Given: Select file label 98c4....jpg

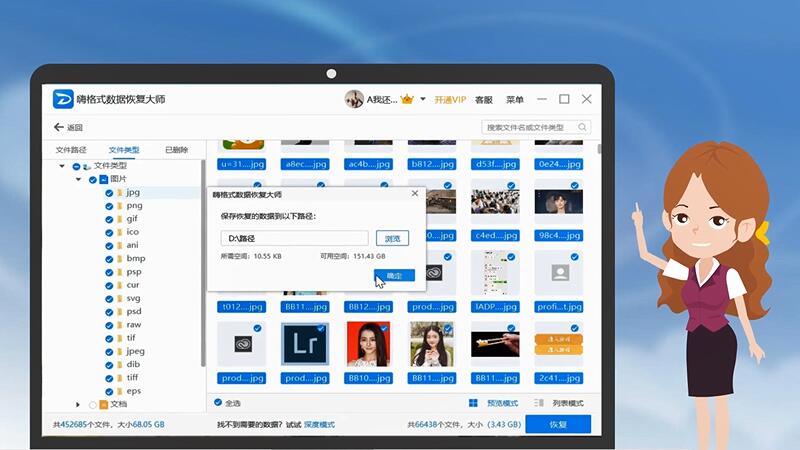Looking at the screenshot, I should 559,236.
